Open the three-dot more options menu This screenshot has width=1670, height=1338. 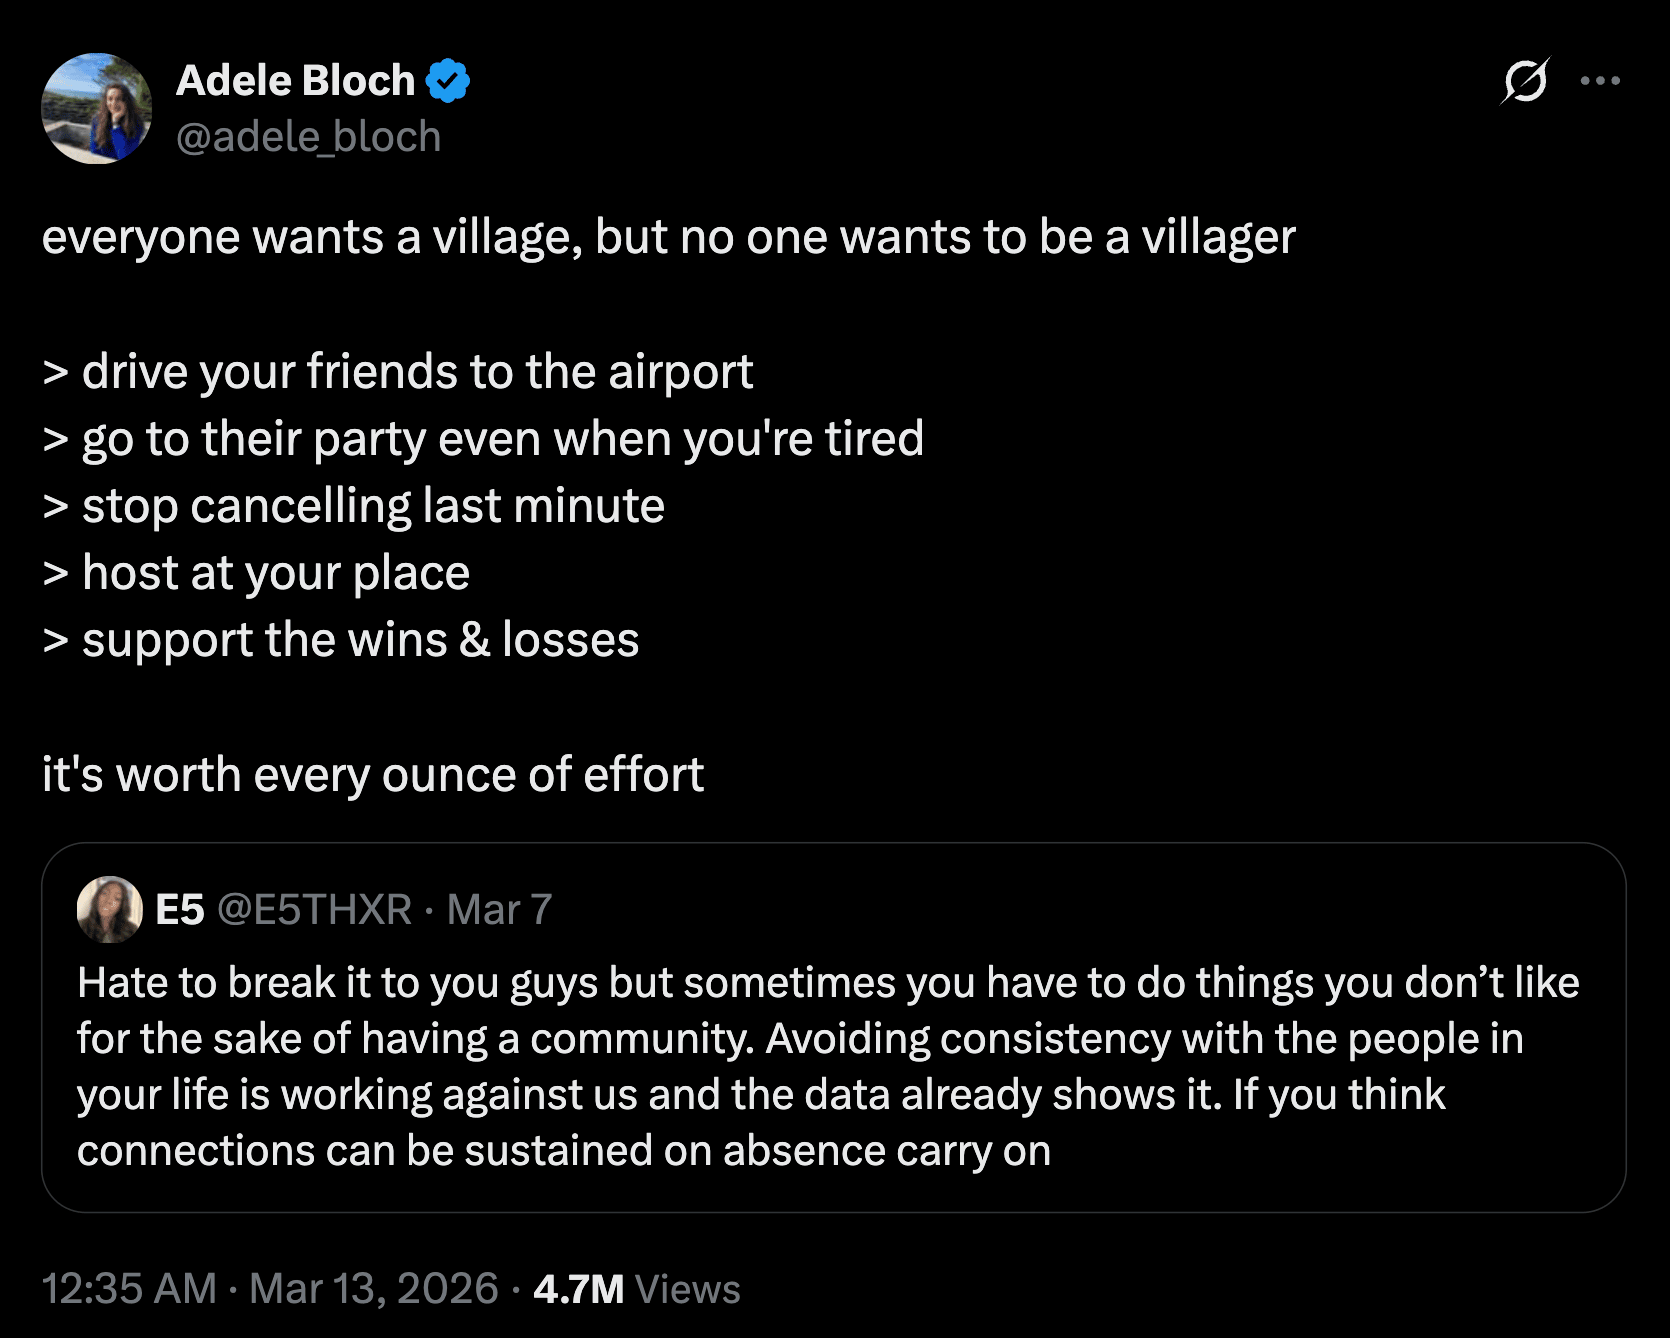1600,81
